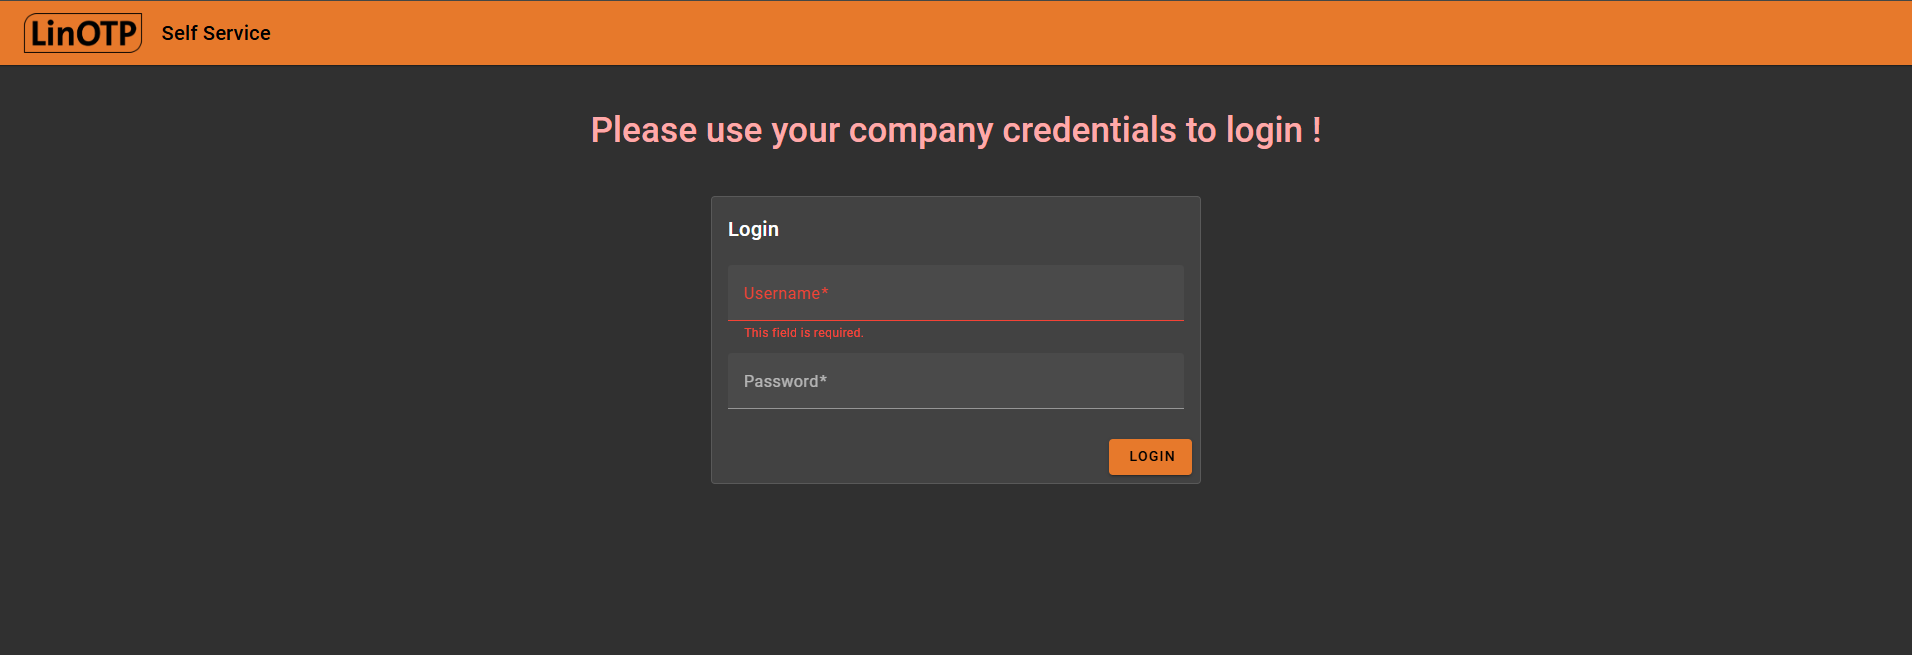The image size is (1912, 655).
Task: Click the dark background below the login card
Action: 956,570
